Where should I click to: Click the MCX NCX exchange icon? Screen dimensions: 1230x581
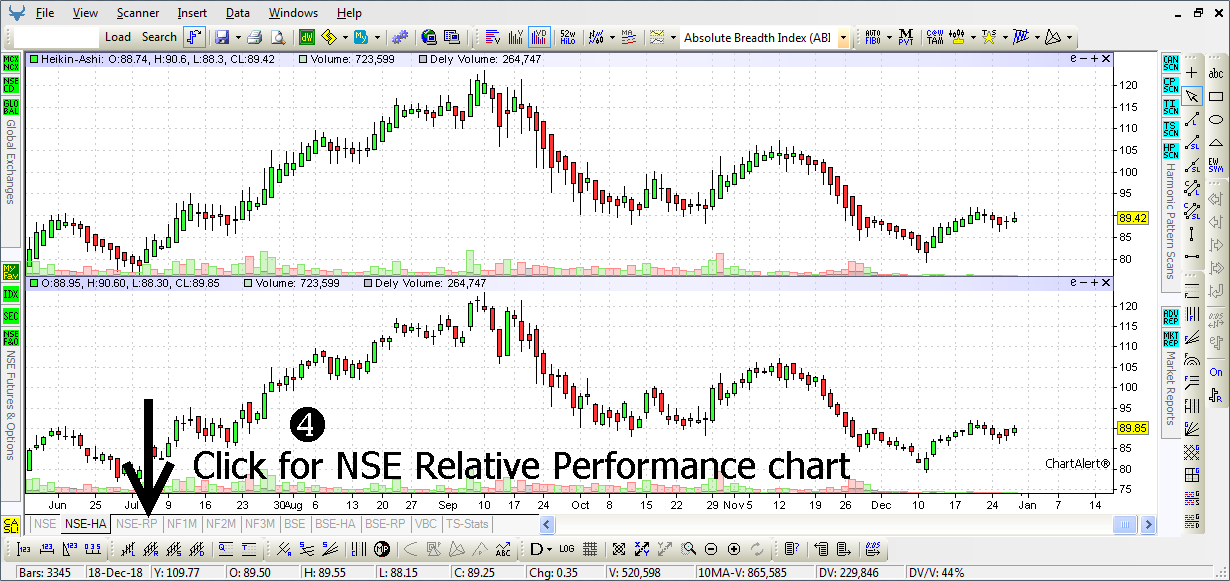11,63
